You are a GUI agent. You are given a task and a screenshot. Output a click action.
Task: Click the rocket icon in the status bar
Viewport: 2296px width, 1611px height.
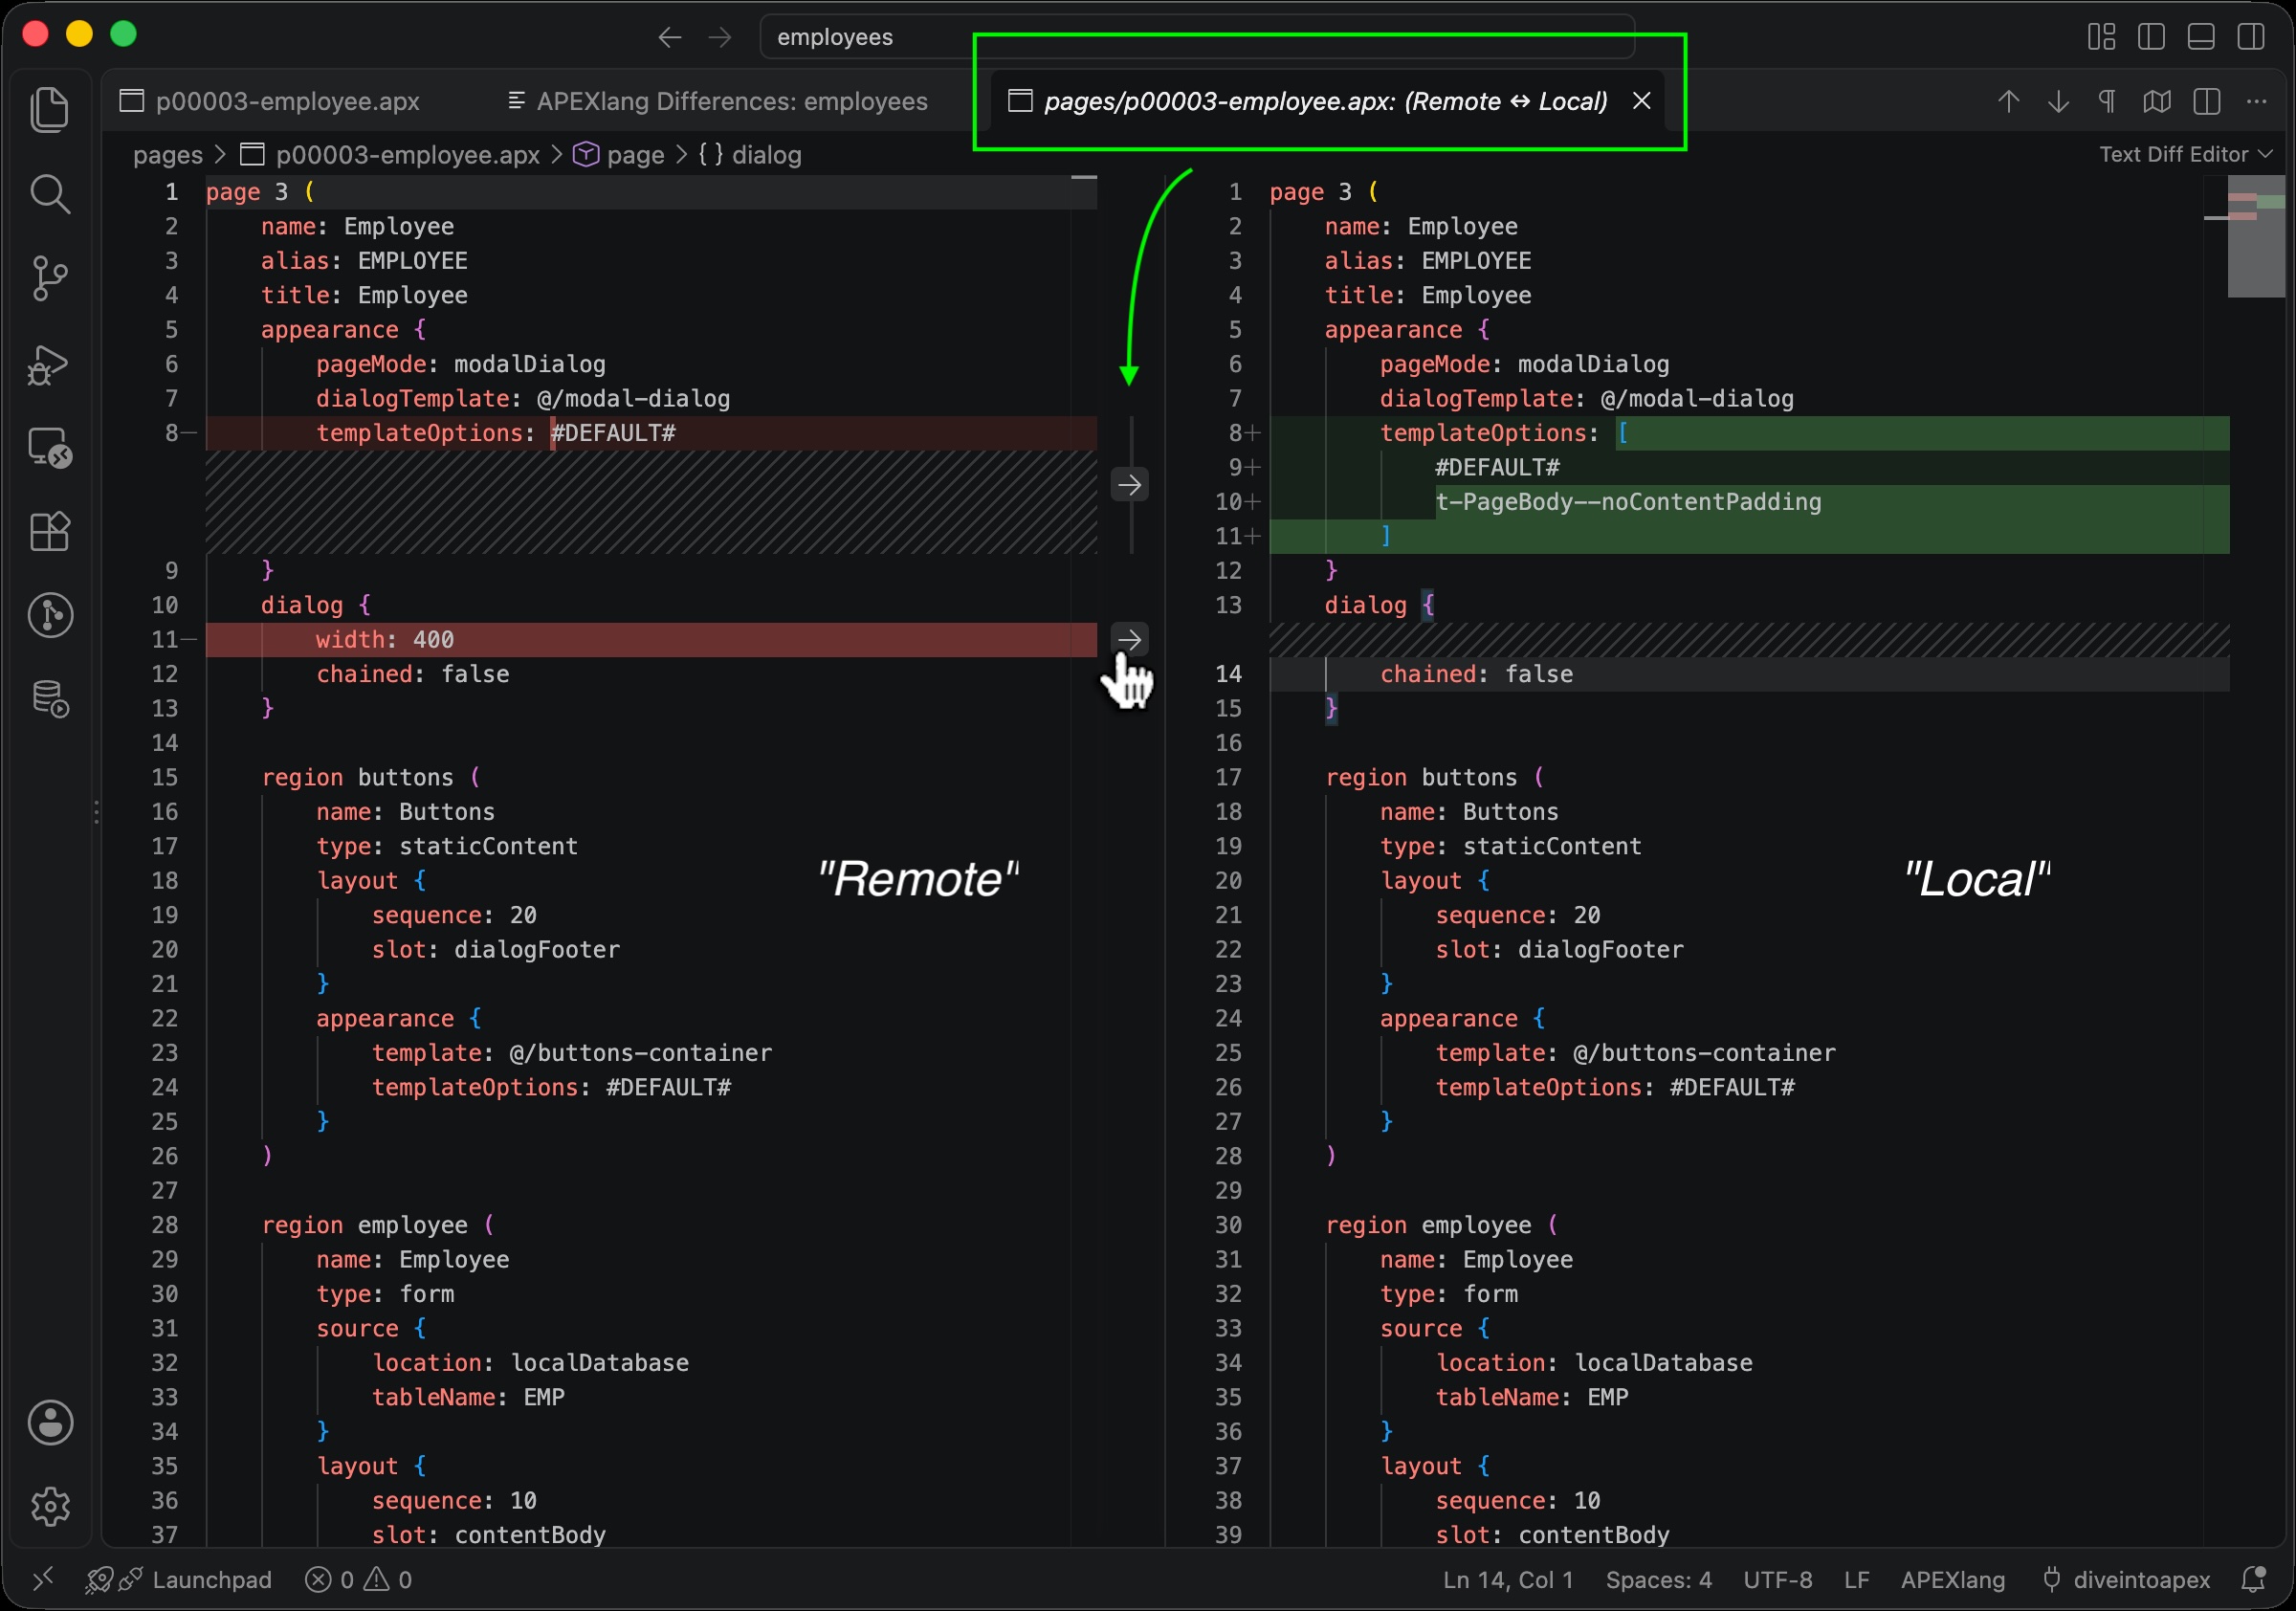(x=99, y=1579)
